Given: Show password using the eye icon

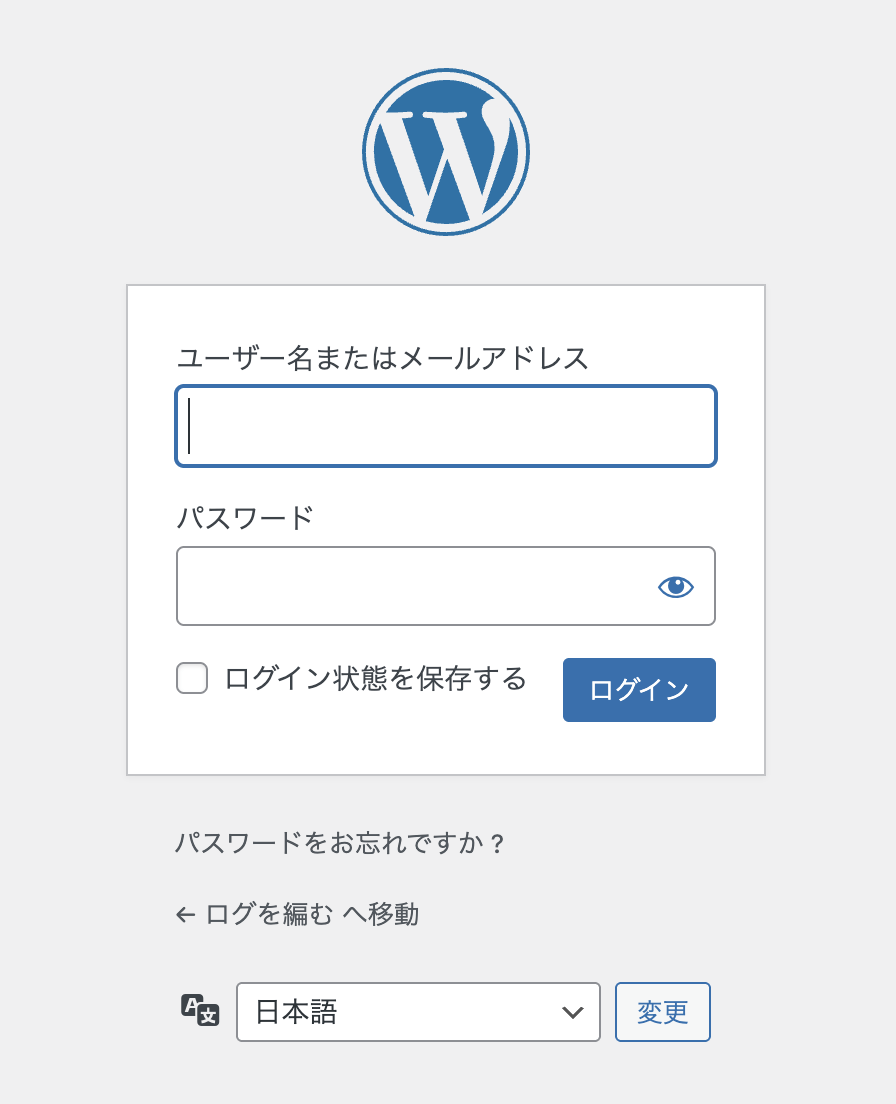Looking at the screenshot, I should click(x=676, y=586).
